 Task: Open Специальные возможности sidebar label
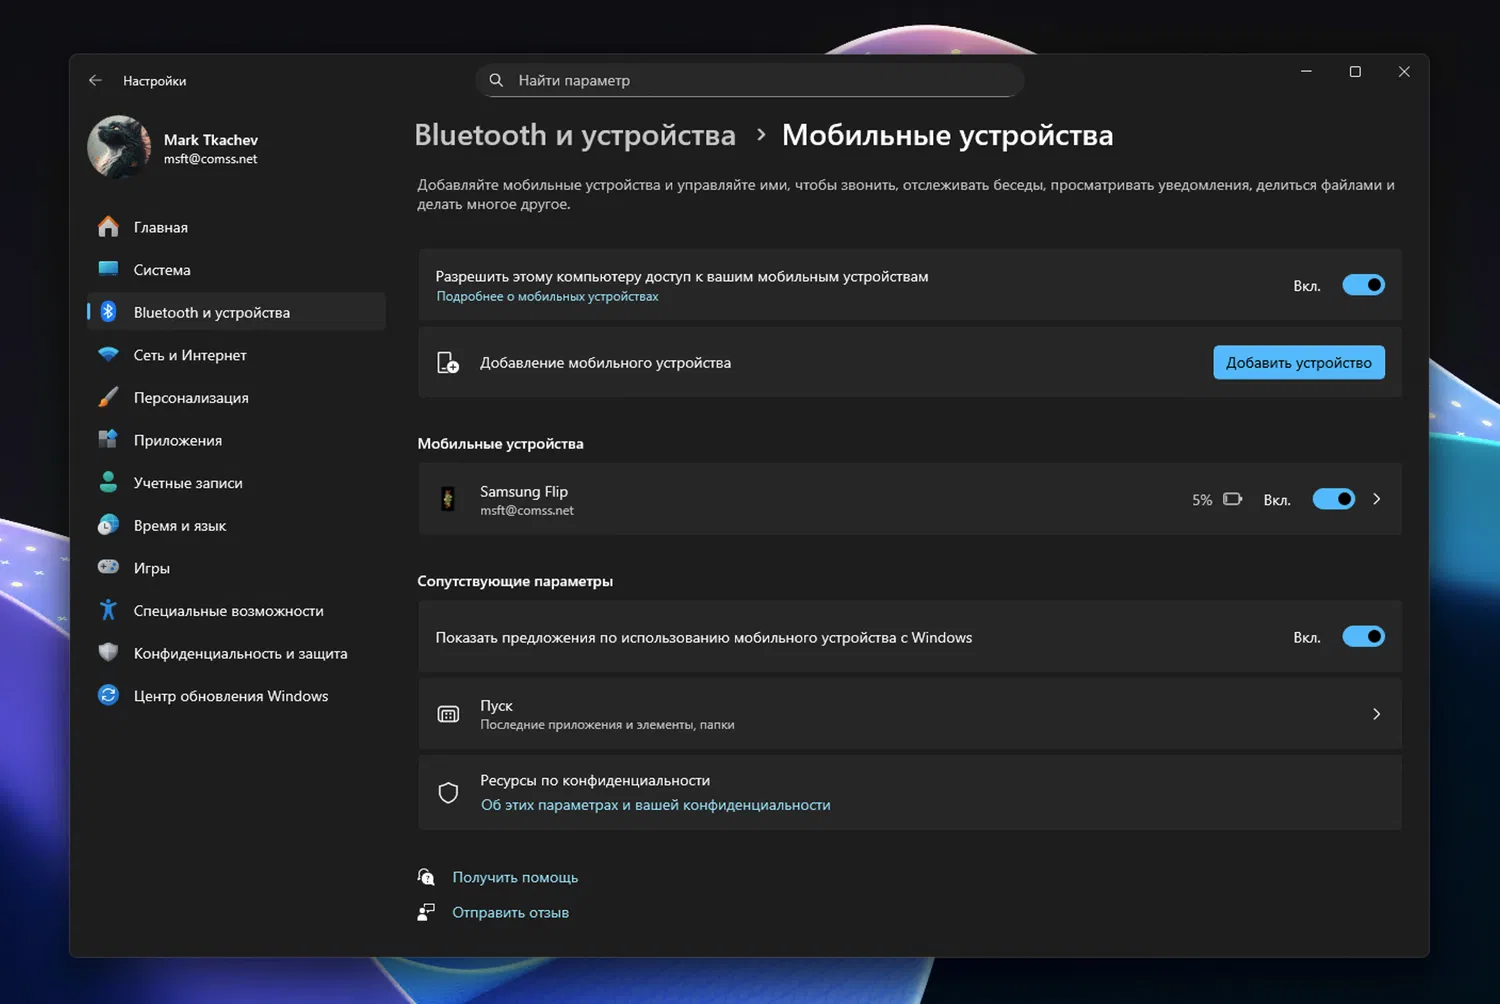[229, 610]
